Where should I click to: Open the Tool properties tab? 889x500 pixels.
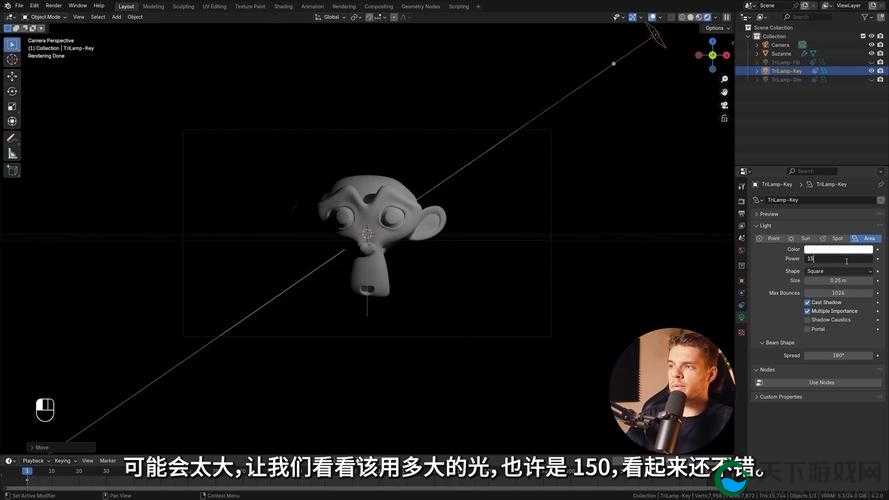click(742, 187)
